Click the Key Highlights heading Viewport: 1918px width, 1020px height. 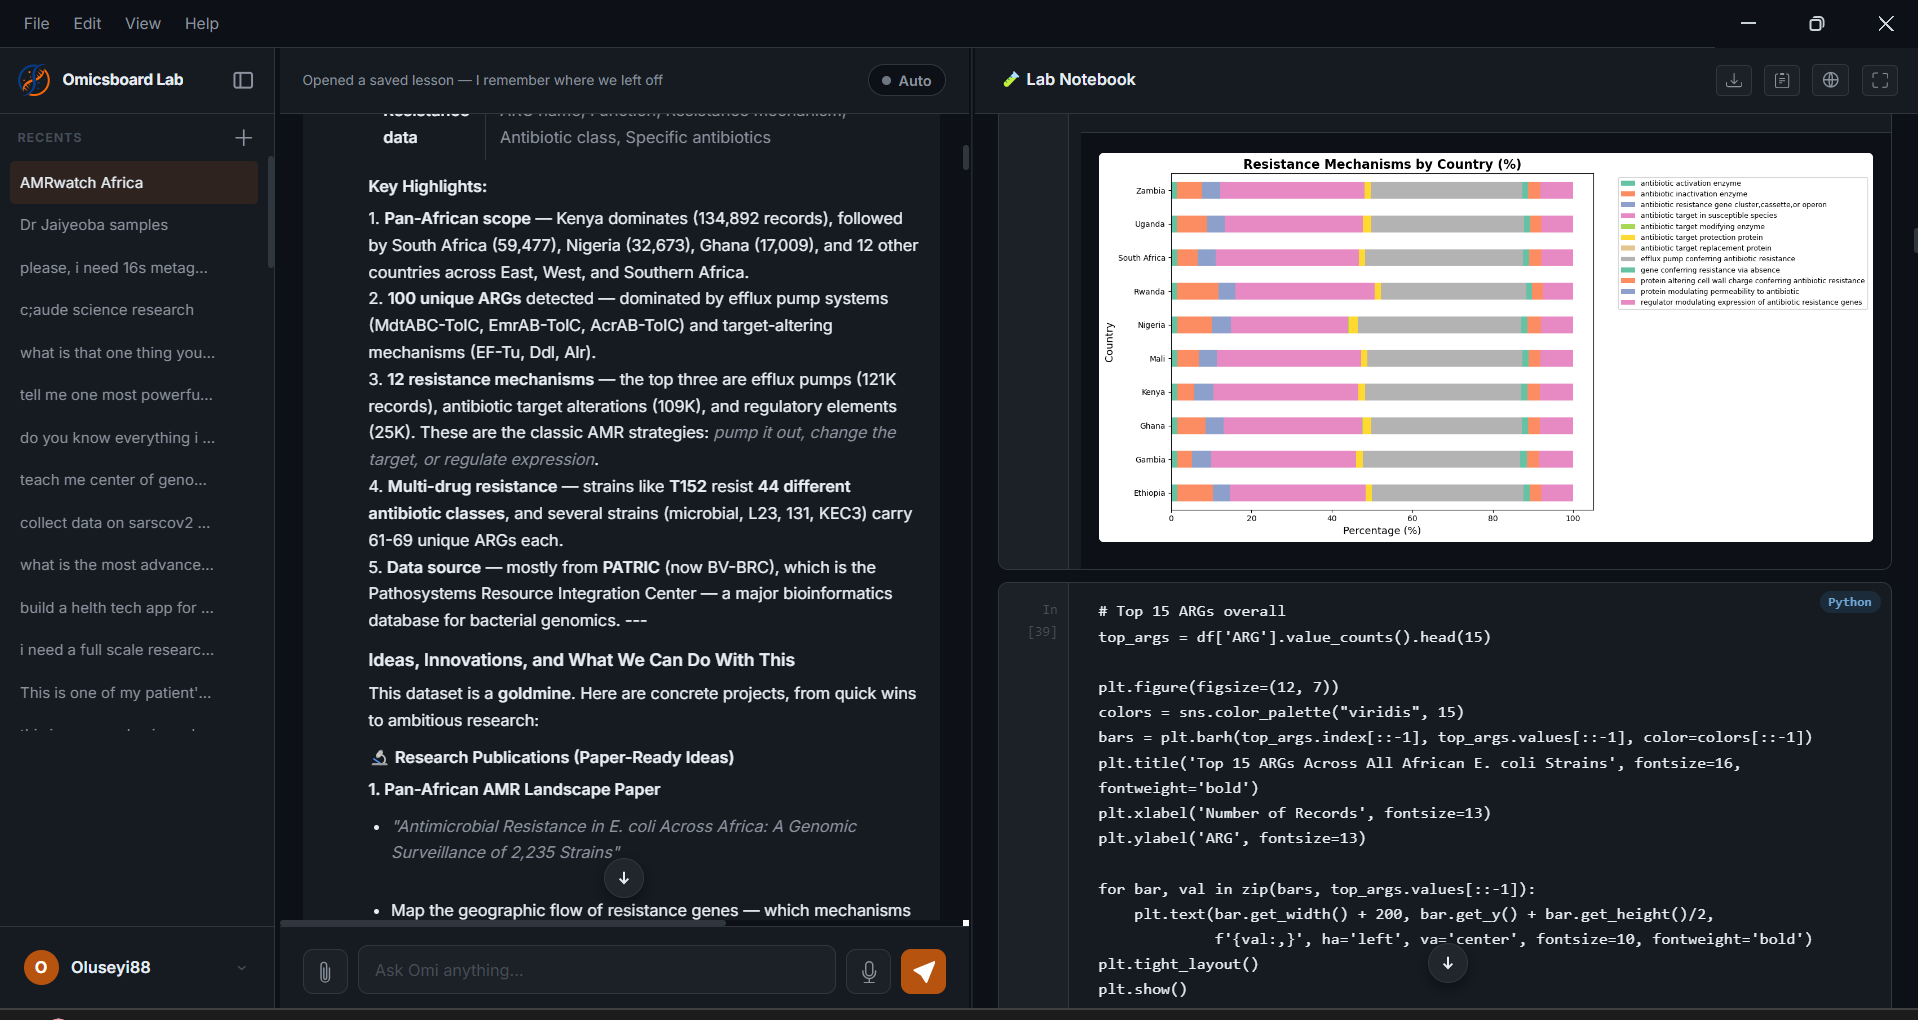[427, 186]
